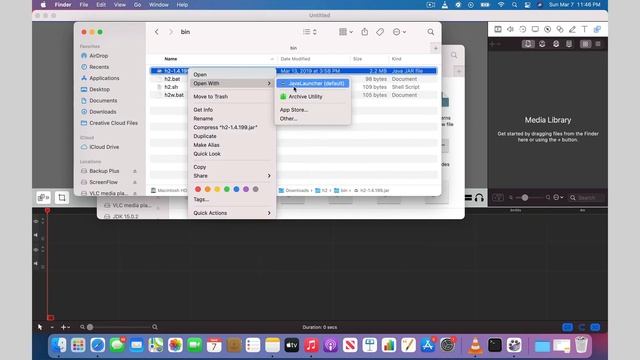Viewport: 640px width, 360px height.
Task: Click Finder search magnifier icon
Action: (431, 32)
